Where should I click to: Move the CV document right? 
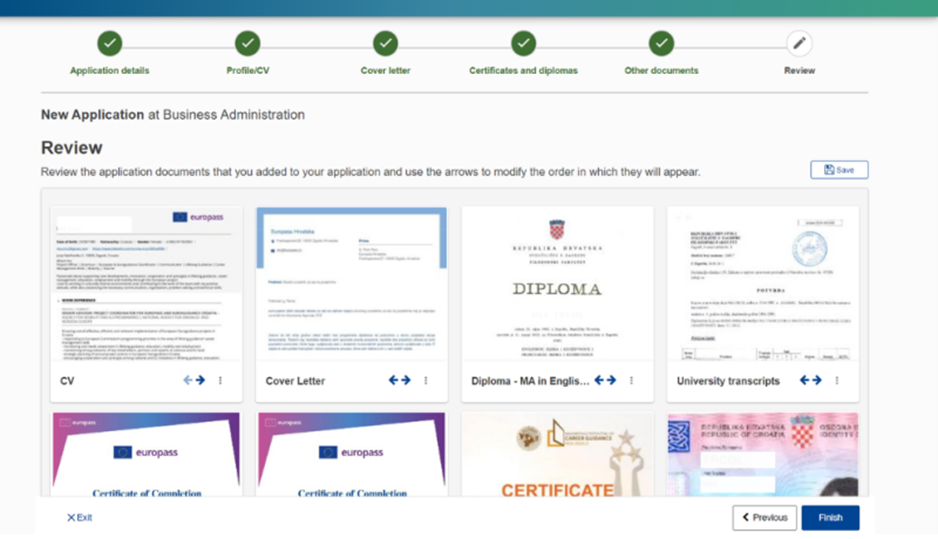tap(200, 380)
